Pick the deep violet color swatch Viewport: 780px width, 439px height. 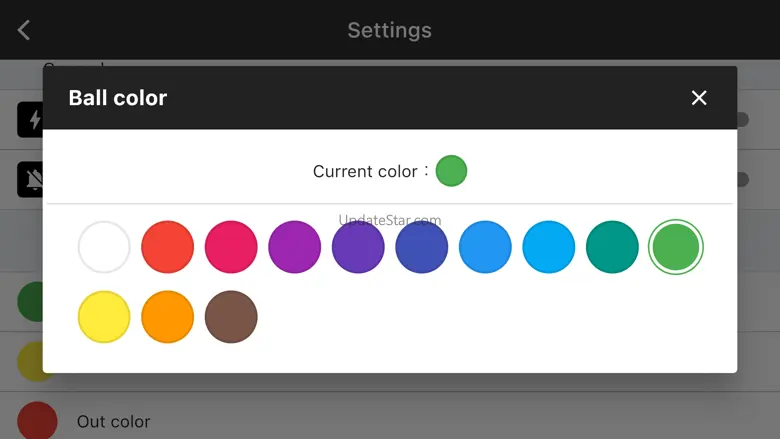[x=358, y=247]
